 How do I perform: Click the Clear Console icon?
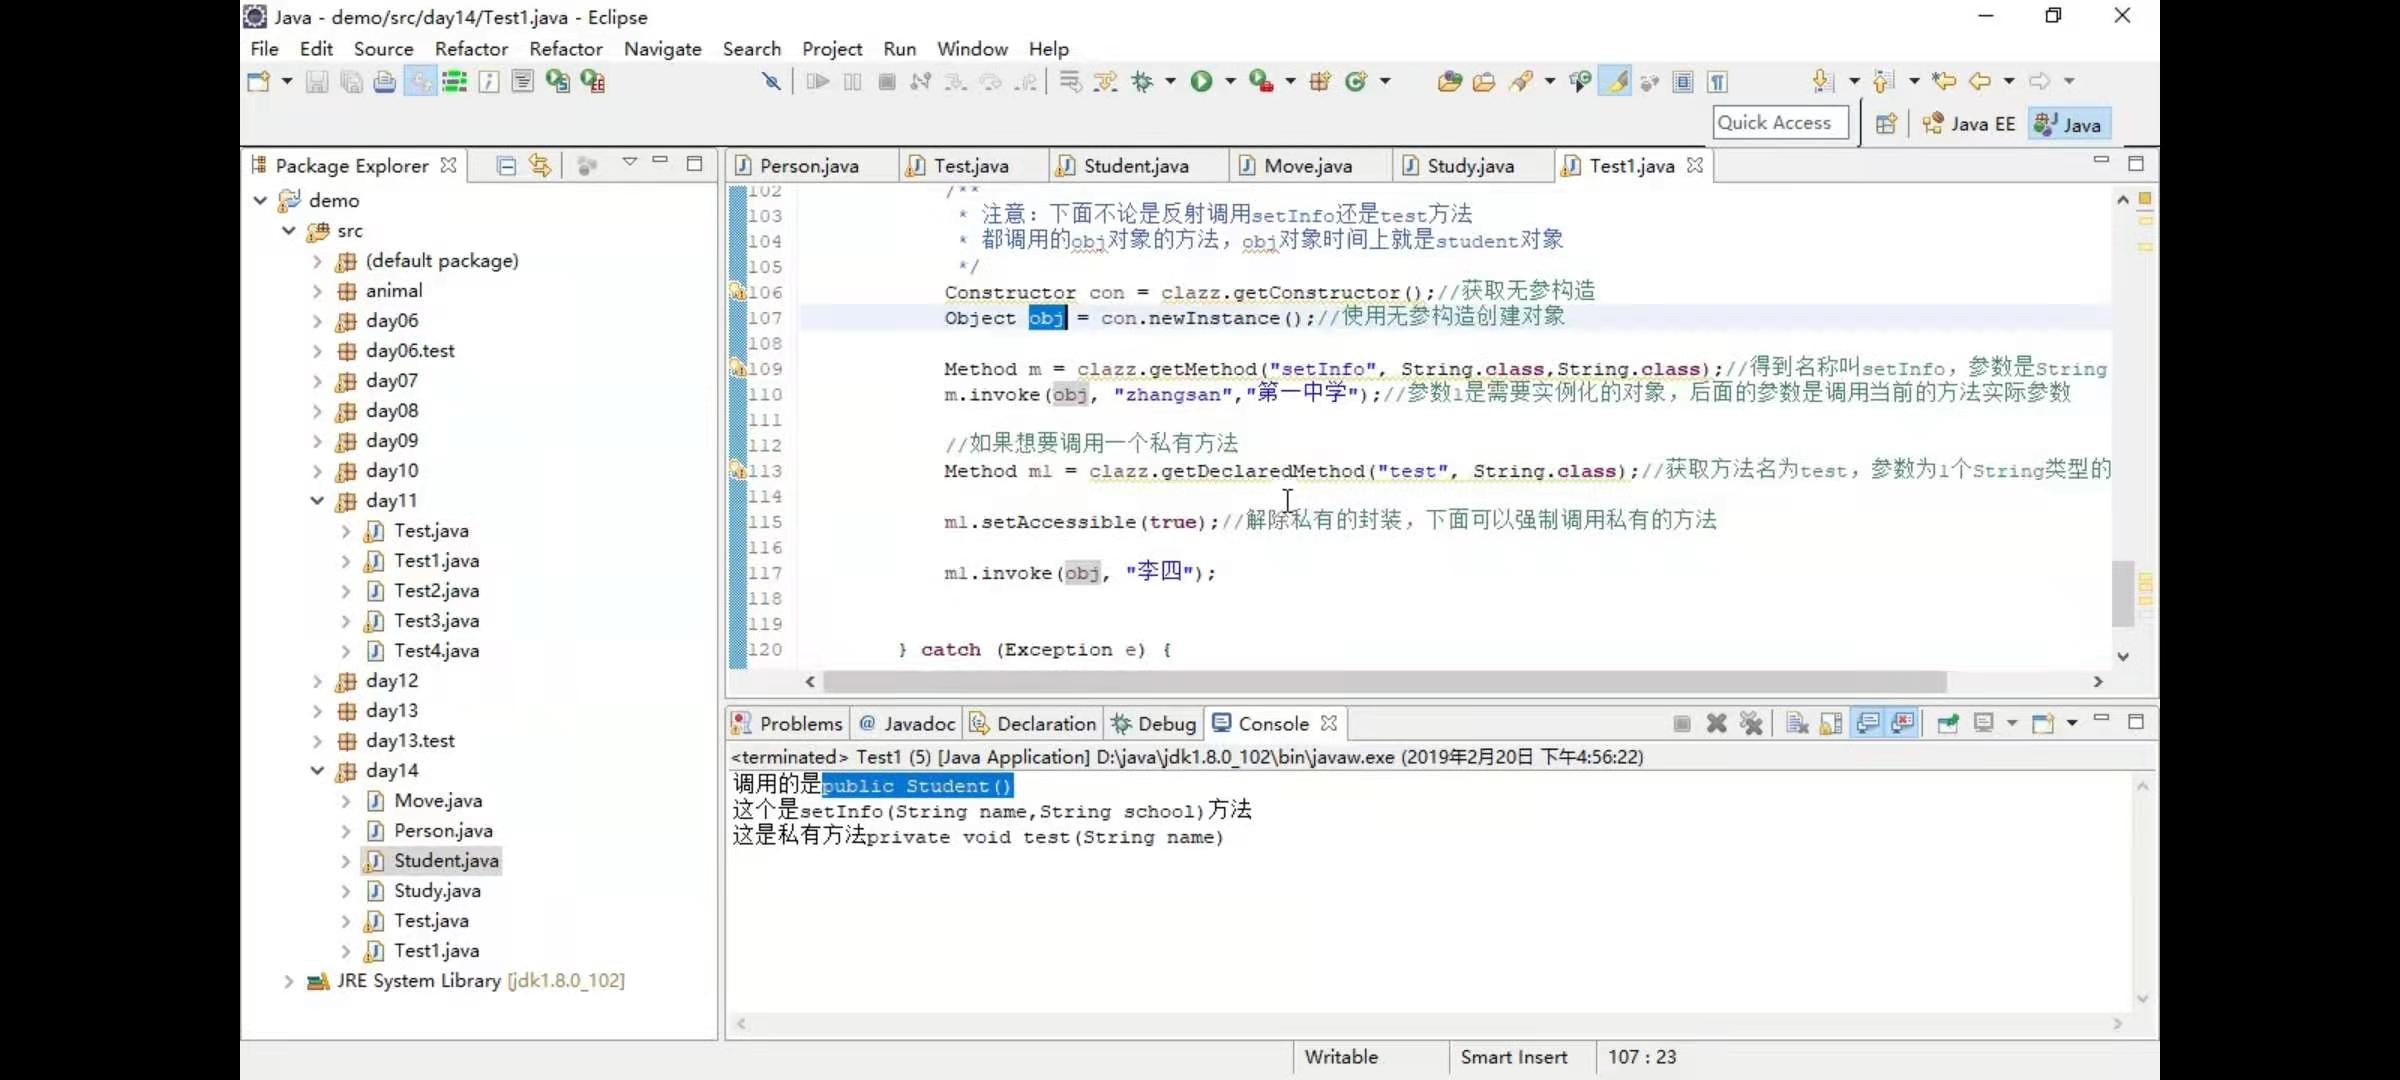1797,723
